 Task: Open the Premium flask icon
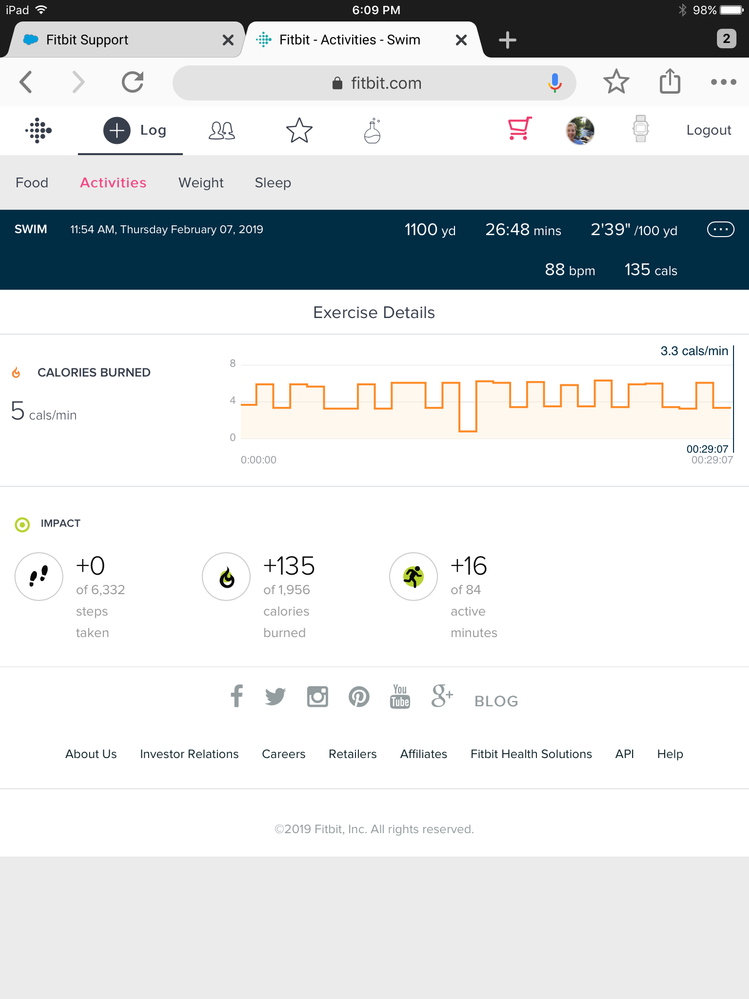click(x=372, y=130)
